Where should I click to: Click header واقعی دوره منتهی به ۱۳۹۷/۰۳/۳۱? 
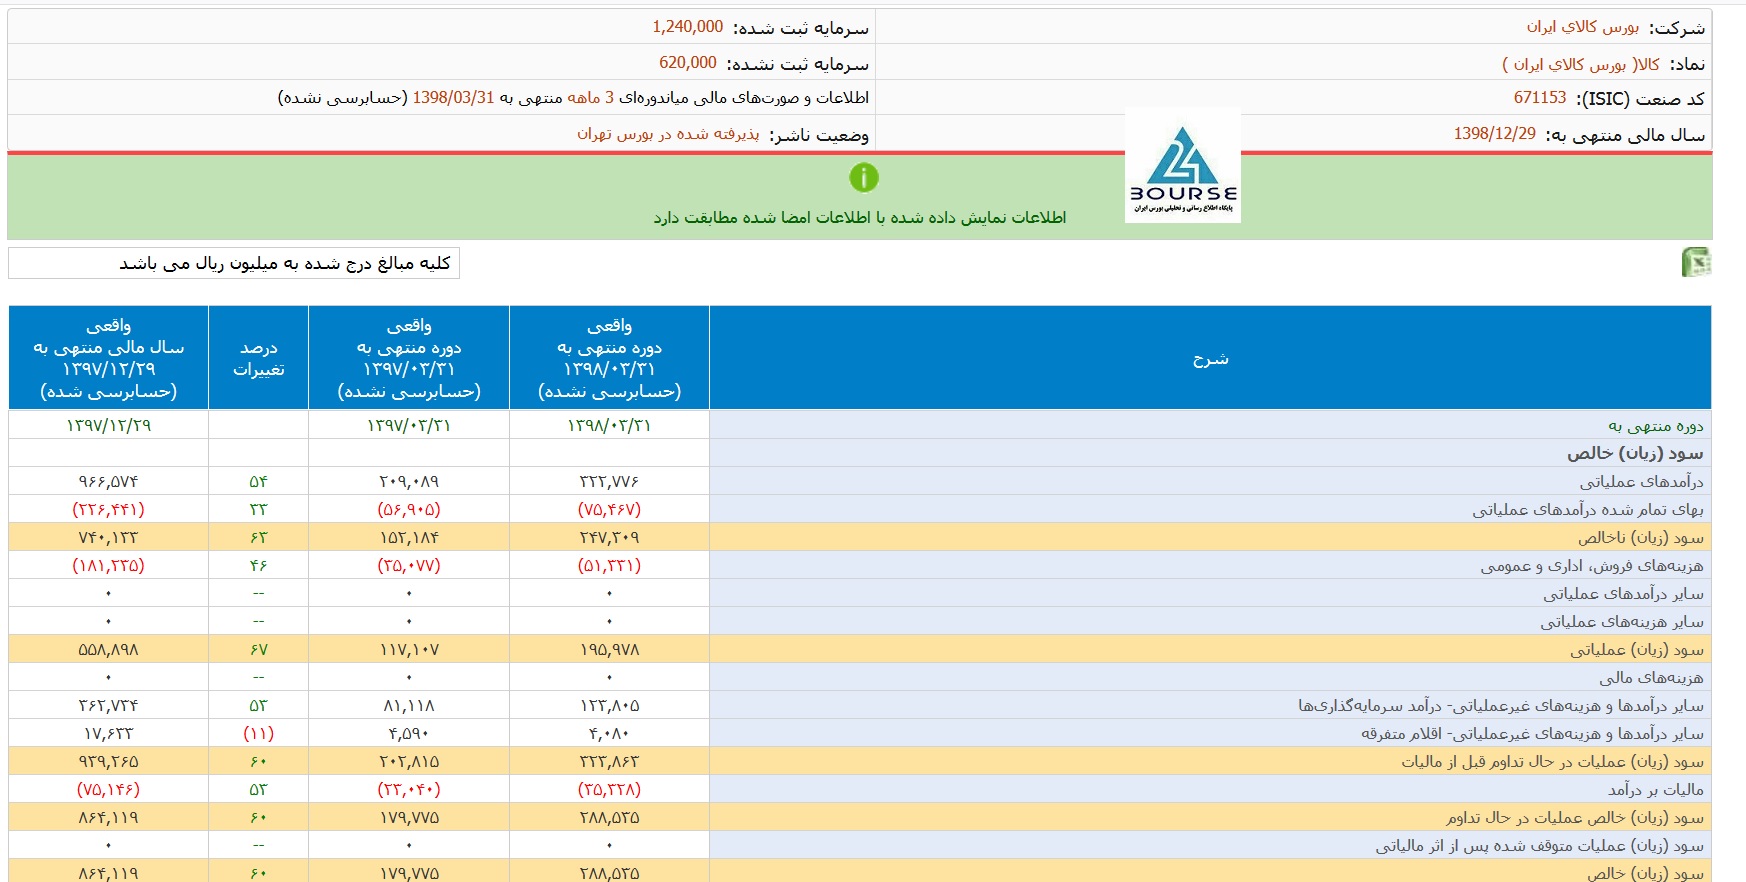coord(409,358)
